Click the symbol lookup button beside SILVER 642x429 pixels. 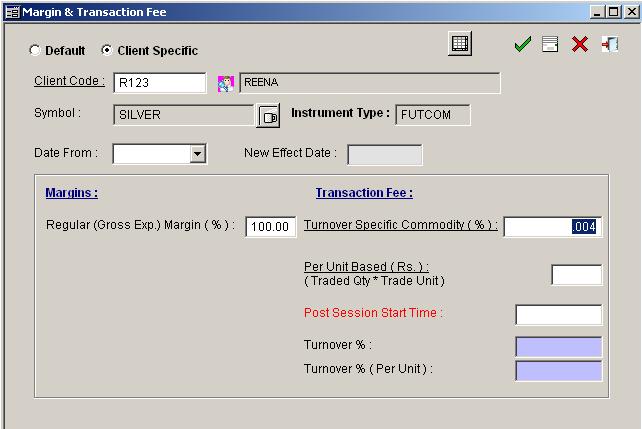(268, 116)
